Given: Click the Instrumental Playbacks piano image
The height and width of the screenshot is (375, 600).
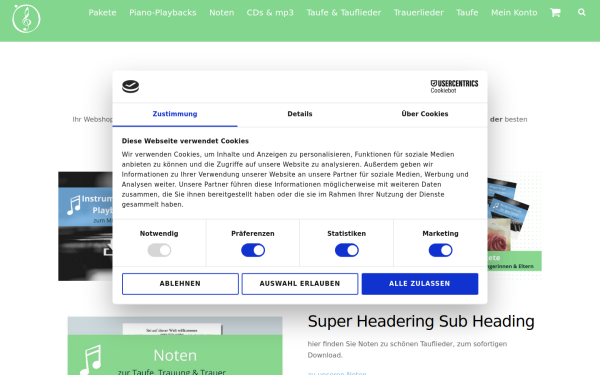Looking at the screenshot, I should click(85, 226).
